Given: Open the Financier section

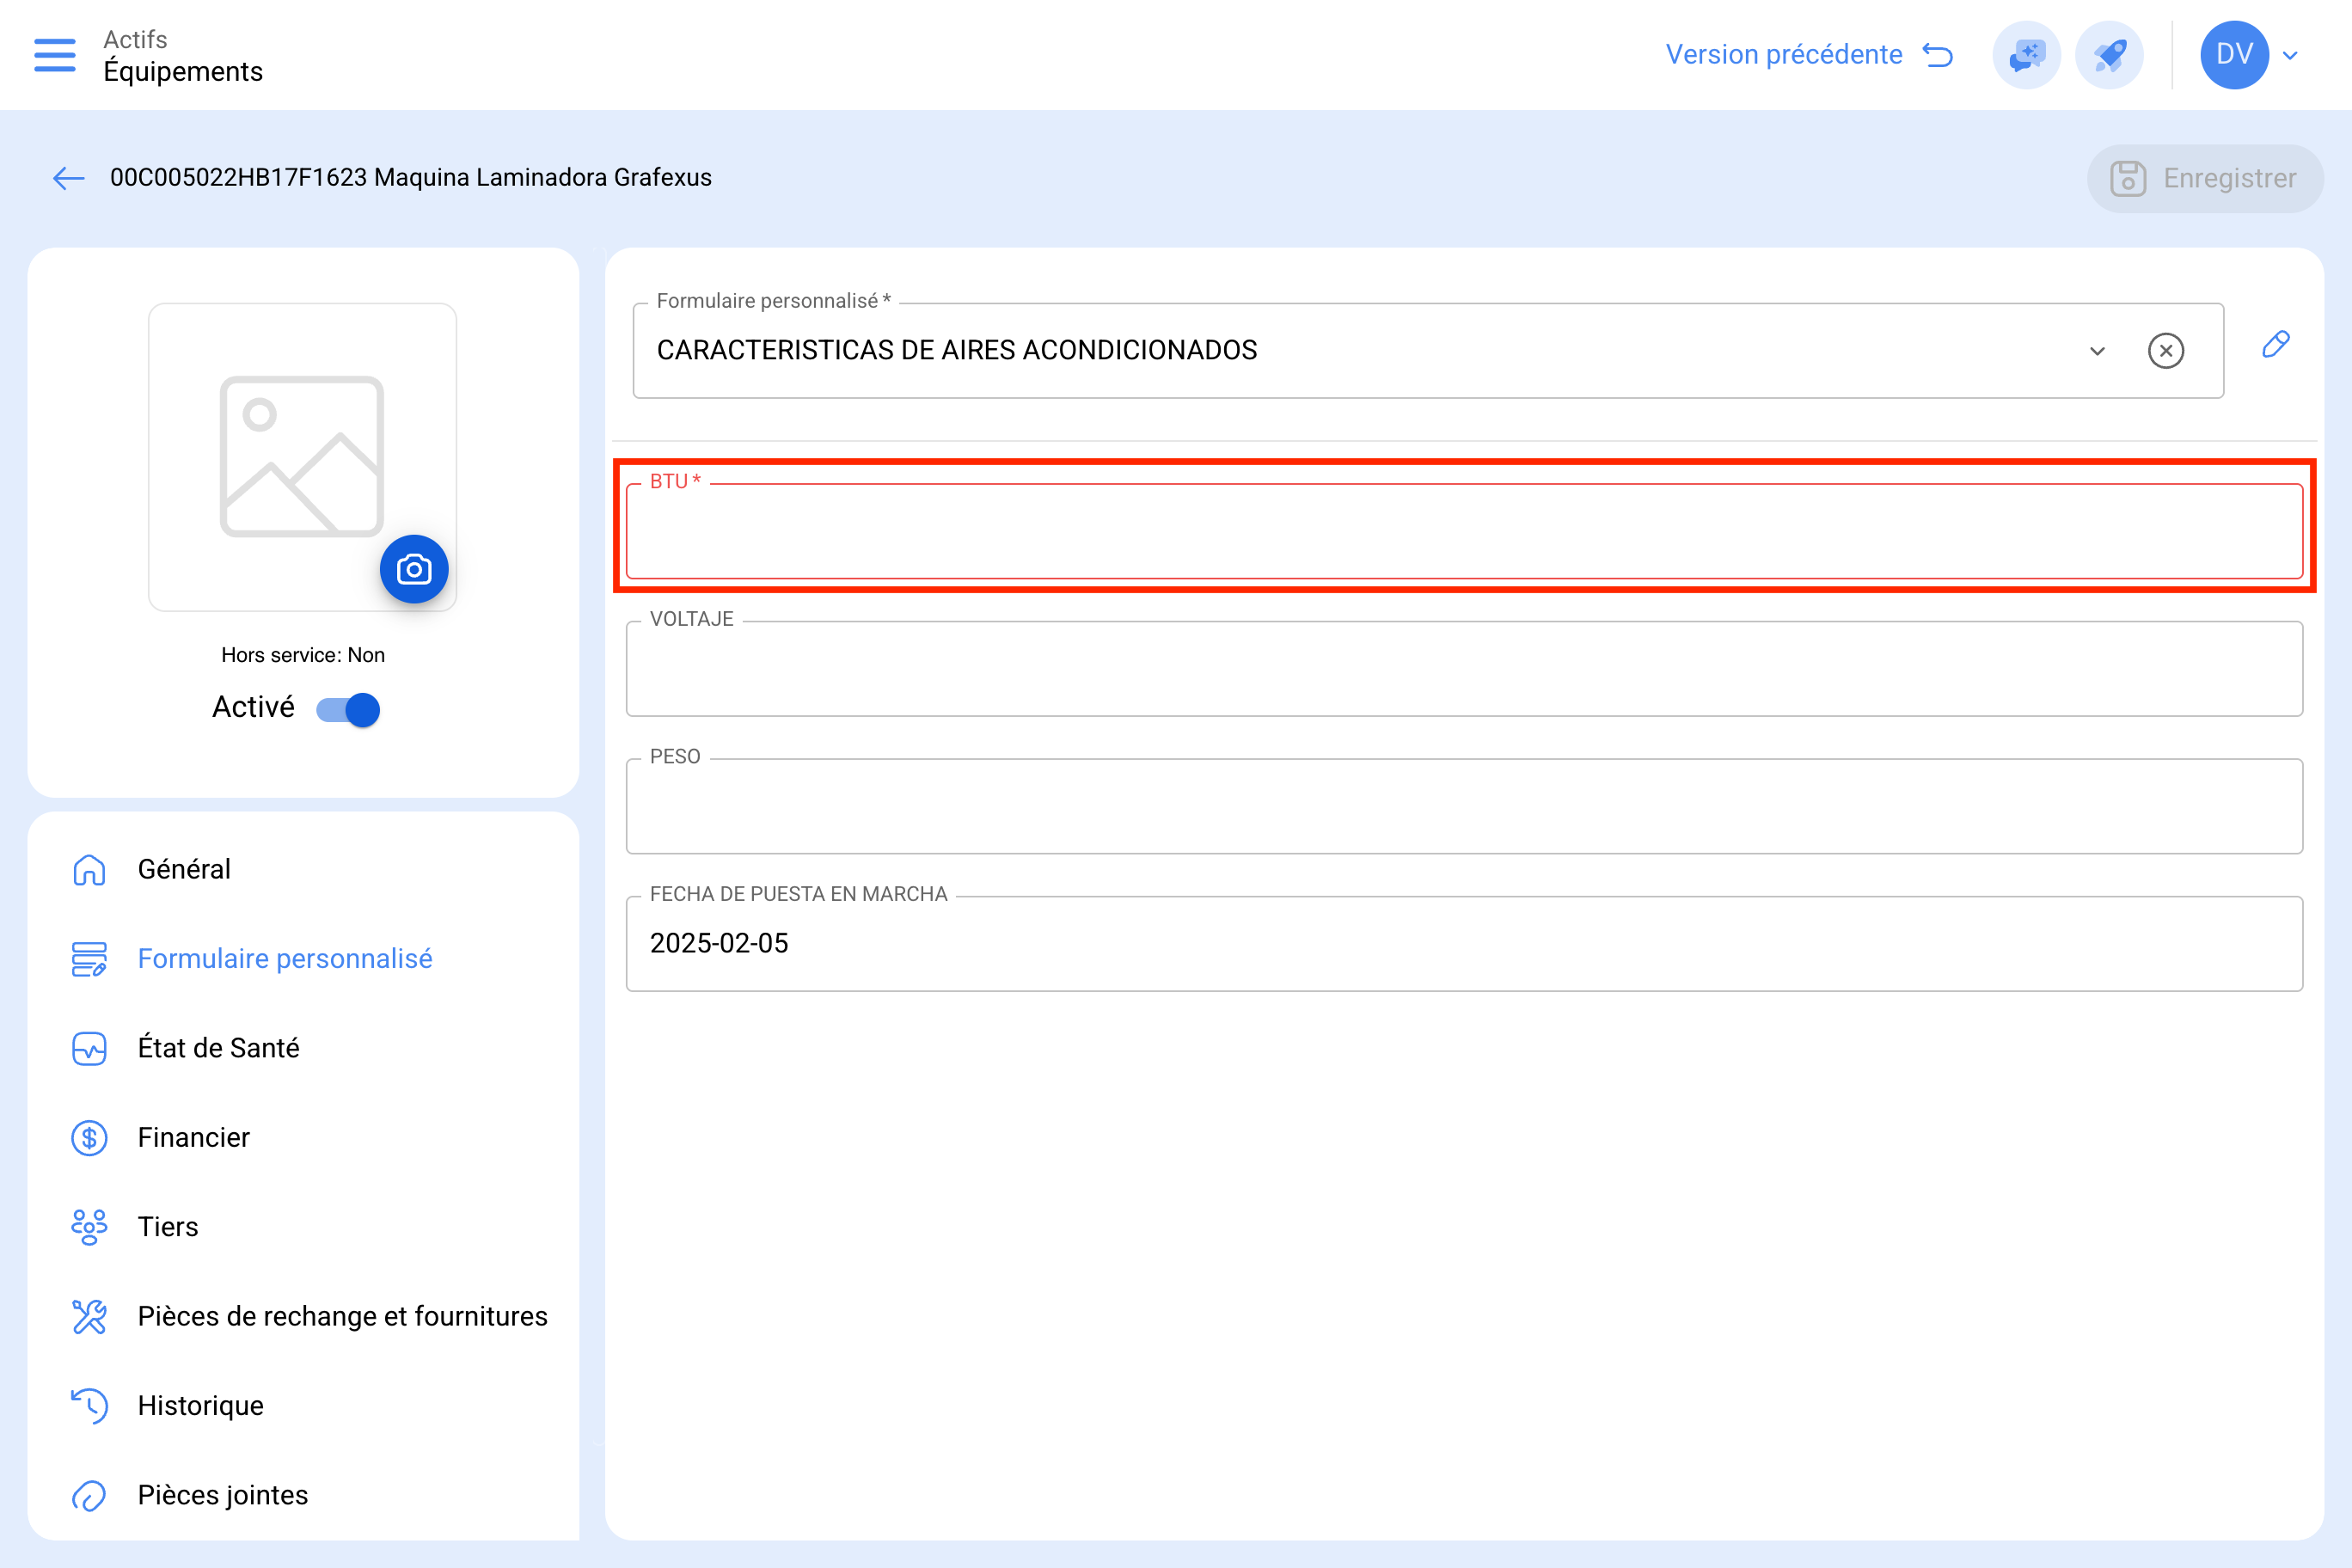Looking at the screenshot, I should pos(303,1137).
